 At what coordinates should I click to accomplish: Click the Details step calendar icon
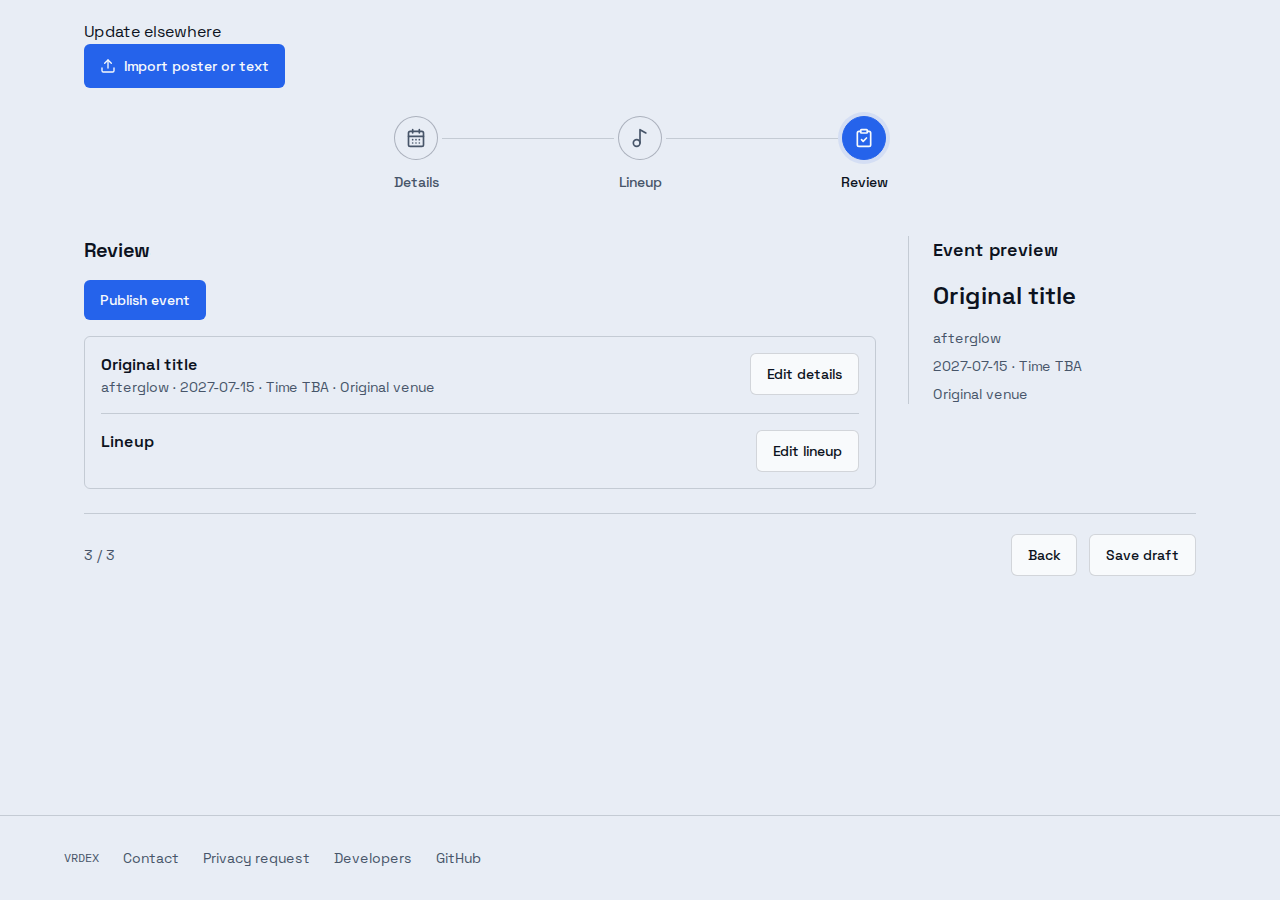(x=416, y=138)
